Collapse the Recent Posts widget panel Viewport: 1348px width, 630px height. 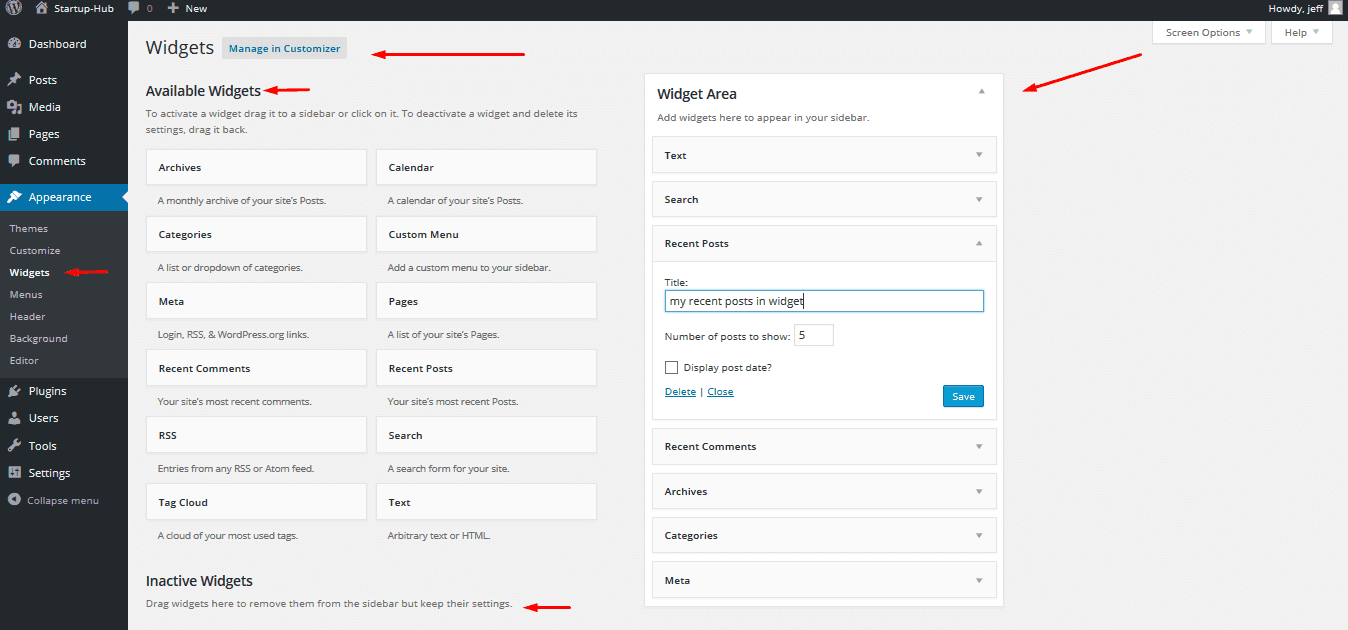(x=979, y=243)
